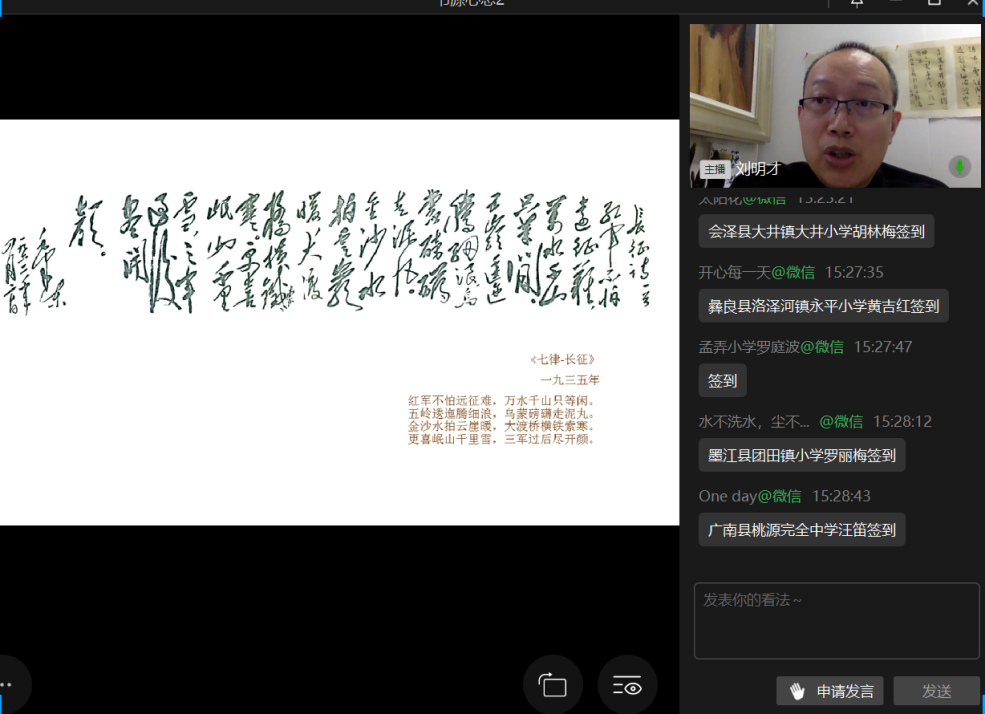Click poem line 五岭逶迤腾细浪
Image resolution: width=985 pixels, height=714 pixels.
pyautogui.click(x=451, y=414)
